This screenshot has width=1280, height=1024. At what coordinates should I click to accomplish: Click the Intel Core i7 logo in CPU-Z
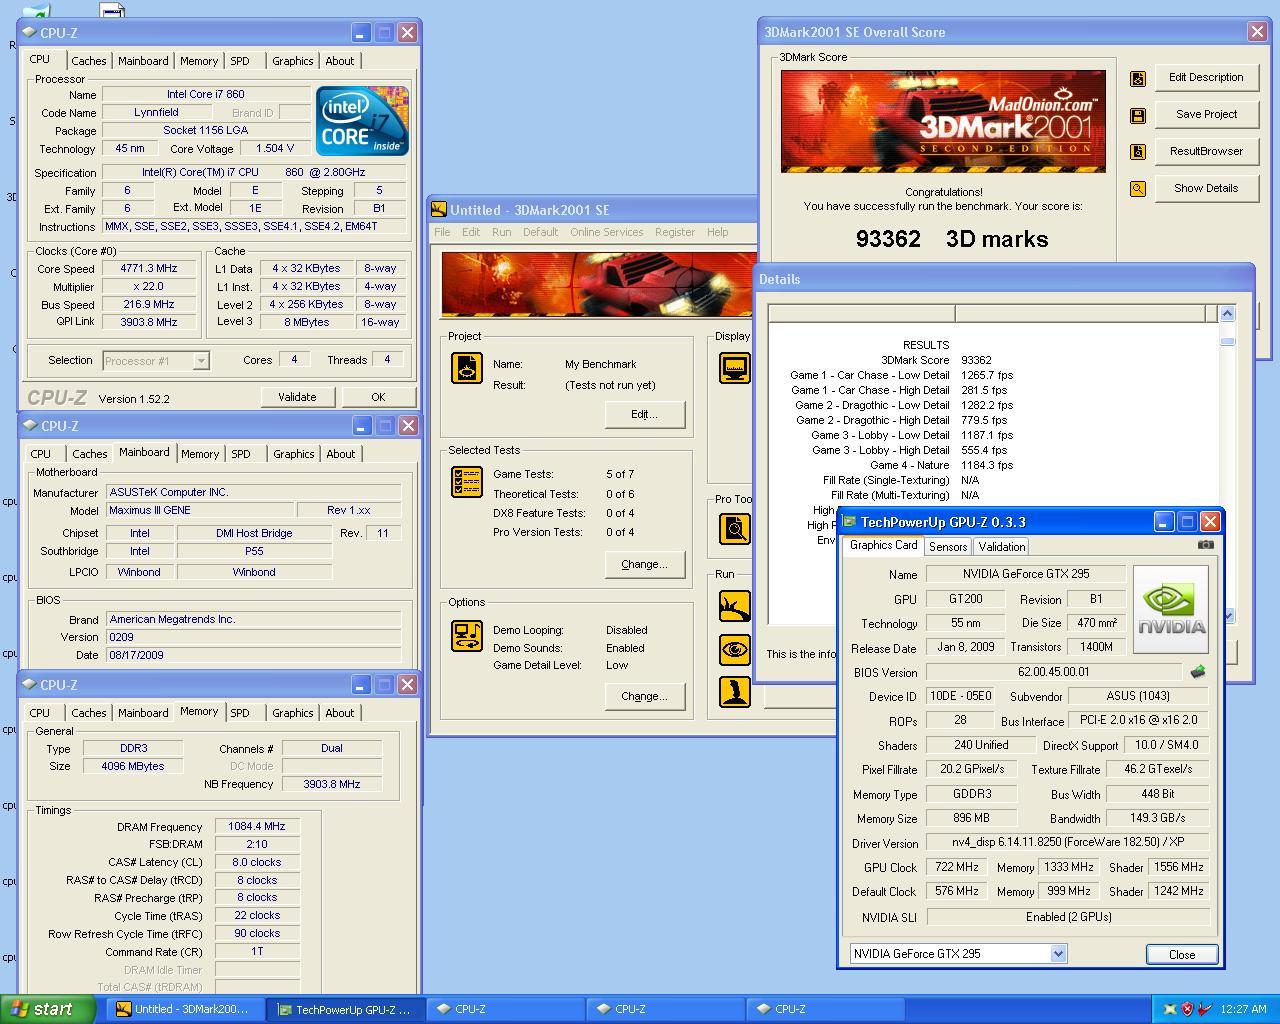pyautogui.click(x=362, y=121)
